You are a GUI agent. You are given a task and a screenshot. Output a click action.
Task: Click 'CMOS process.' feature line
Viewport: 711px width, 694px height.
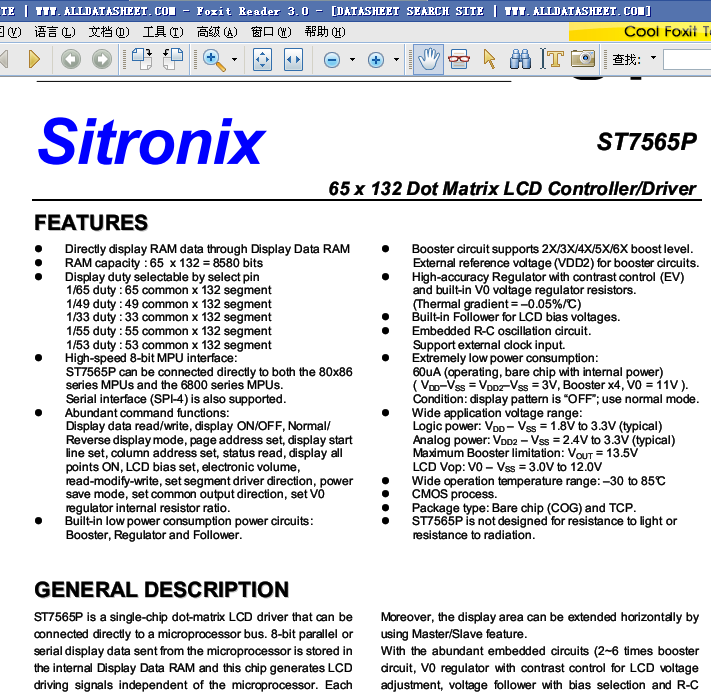(454, 494)
